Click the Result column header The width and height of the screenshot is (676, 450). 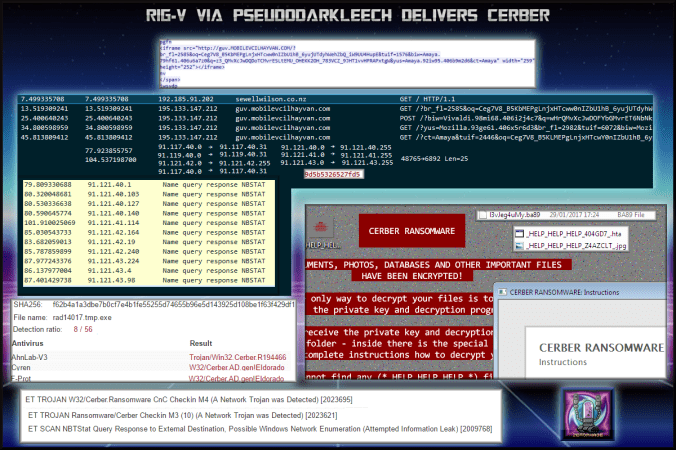[202, 344]
